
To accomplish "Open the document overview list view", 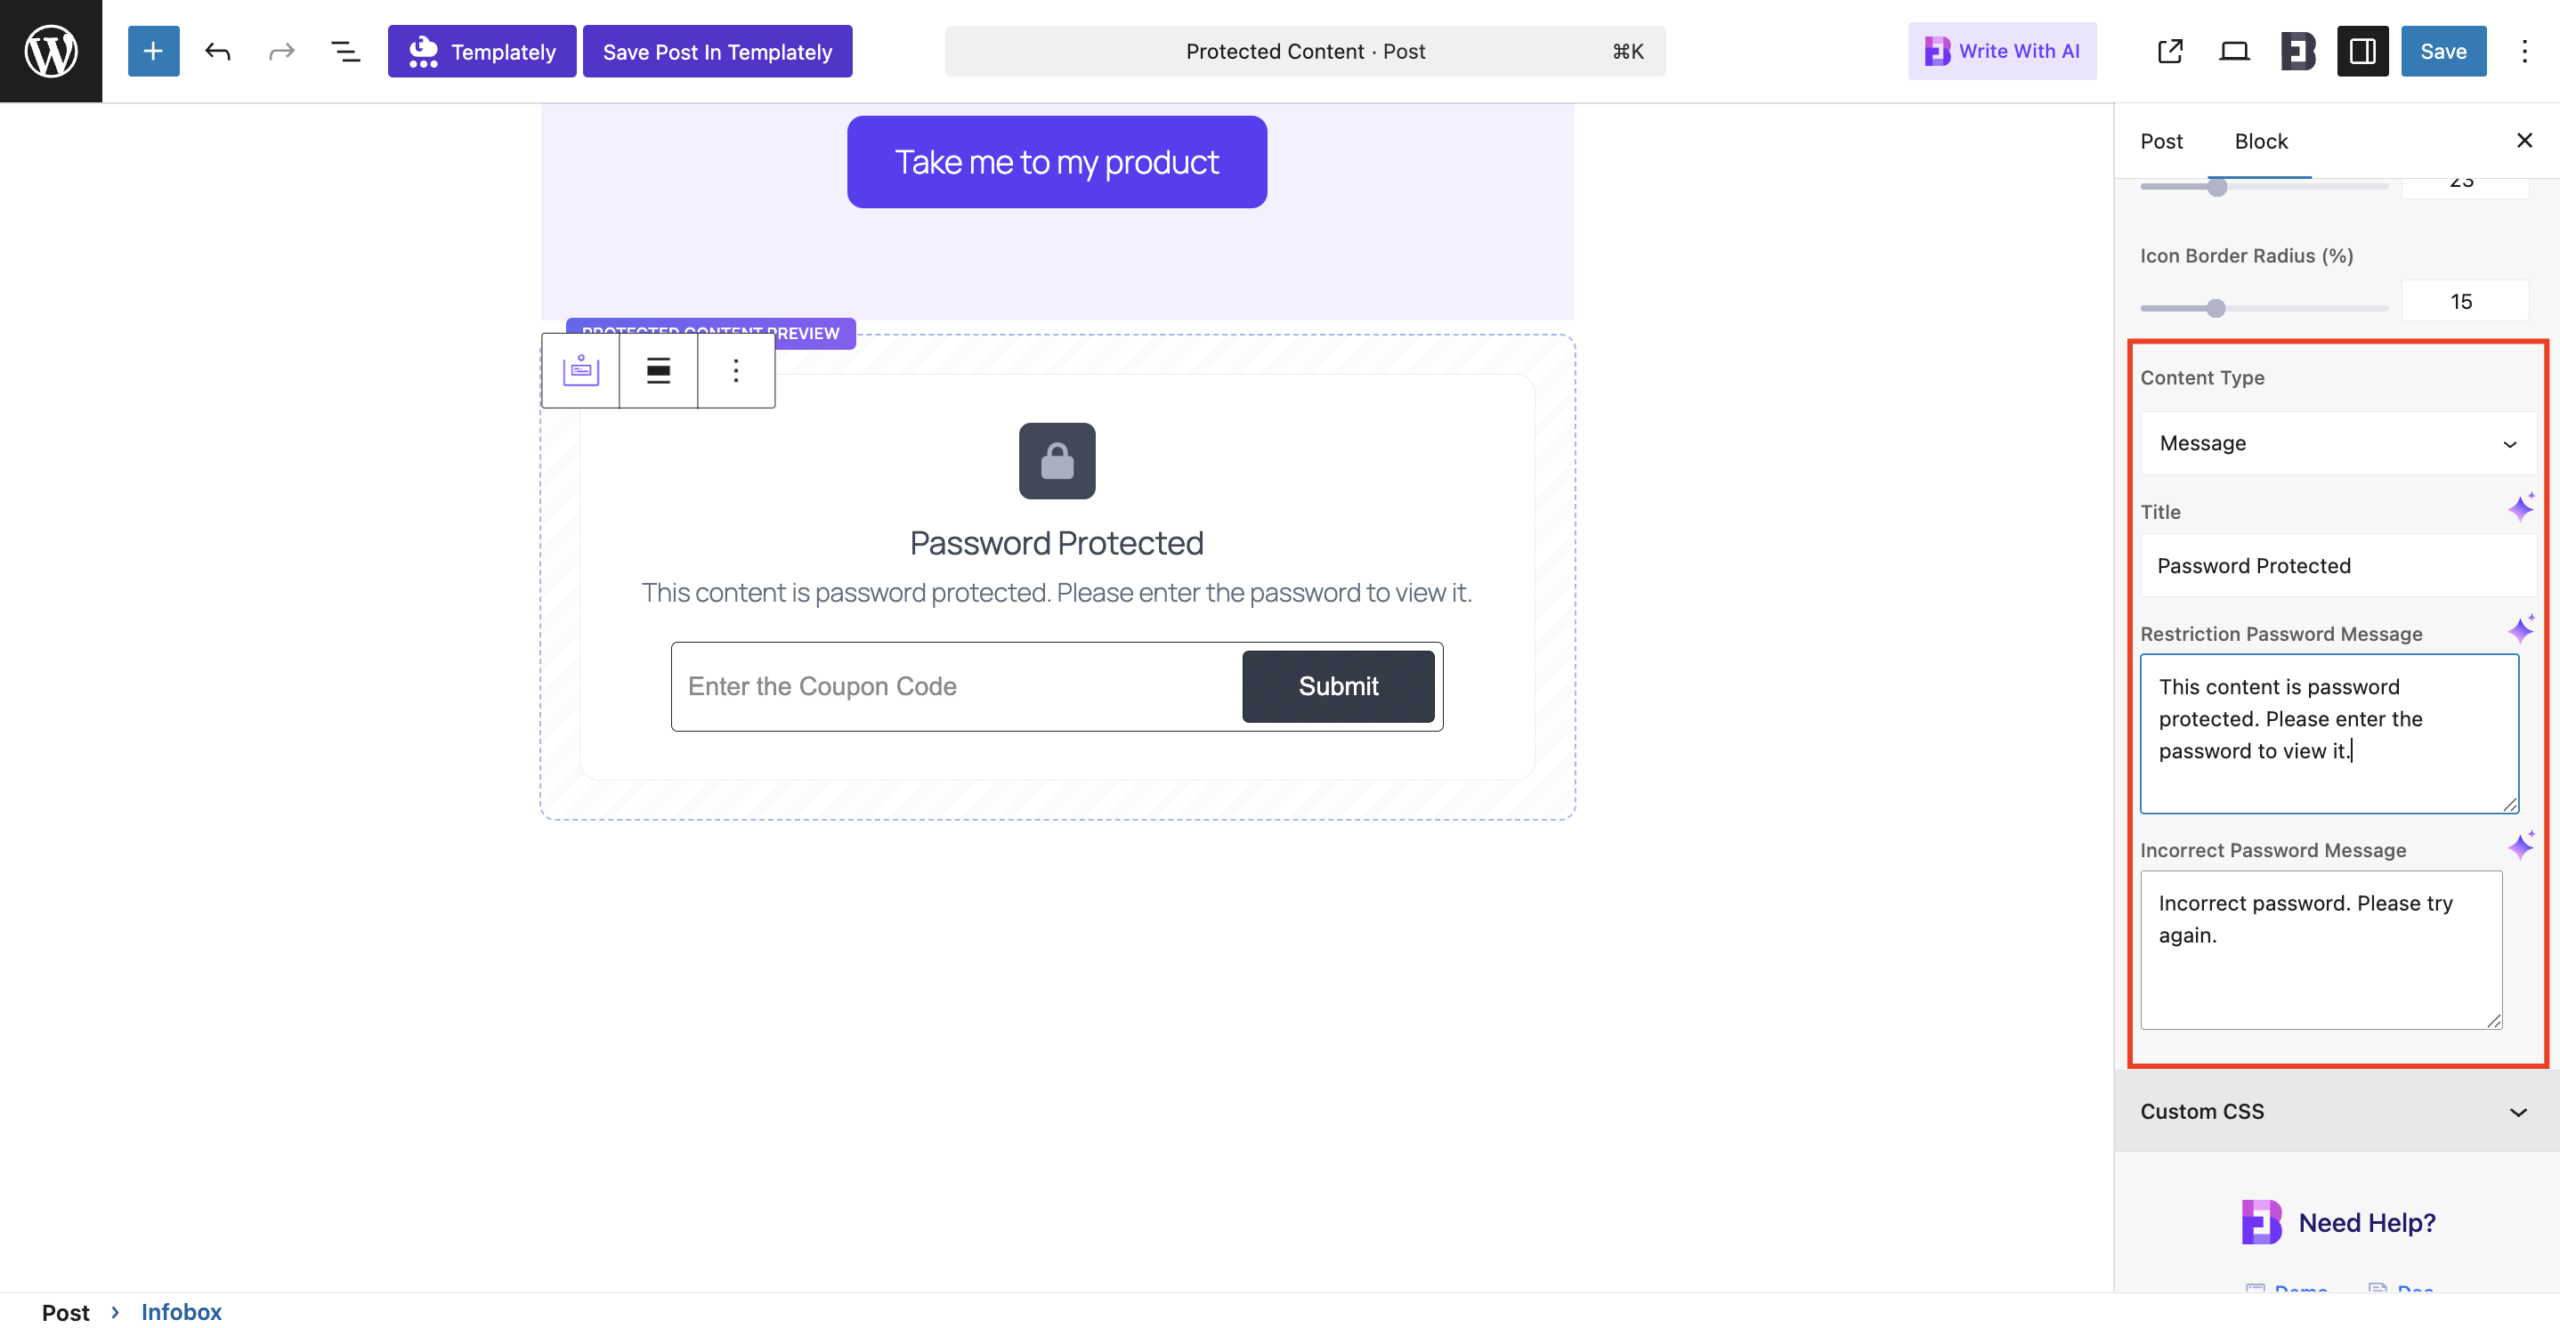I will coord(345,51).
